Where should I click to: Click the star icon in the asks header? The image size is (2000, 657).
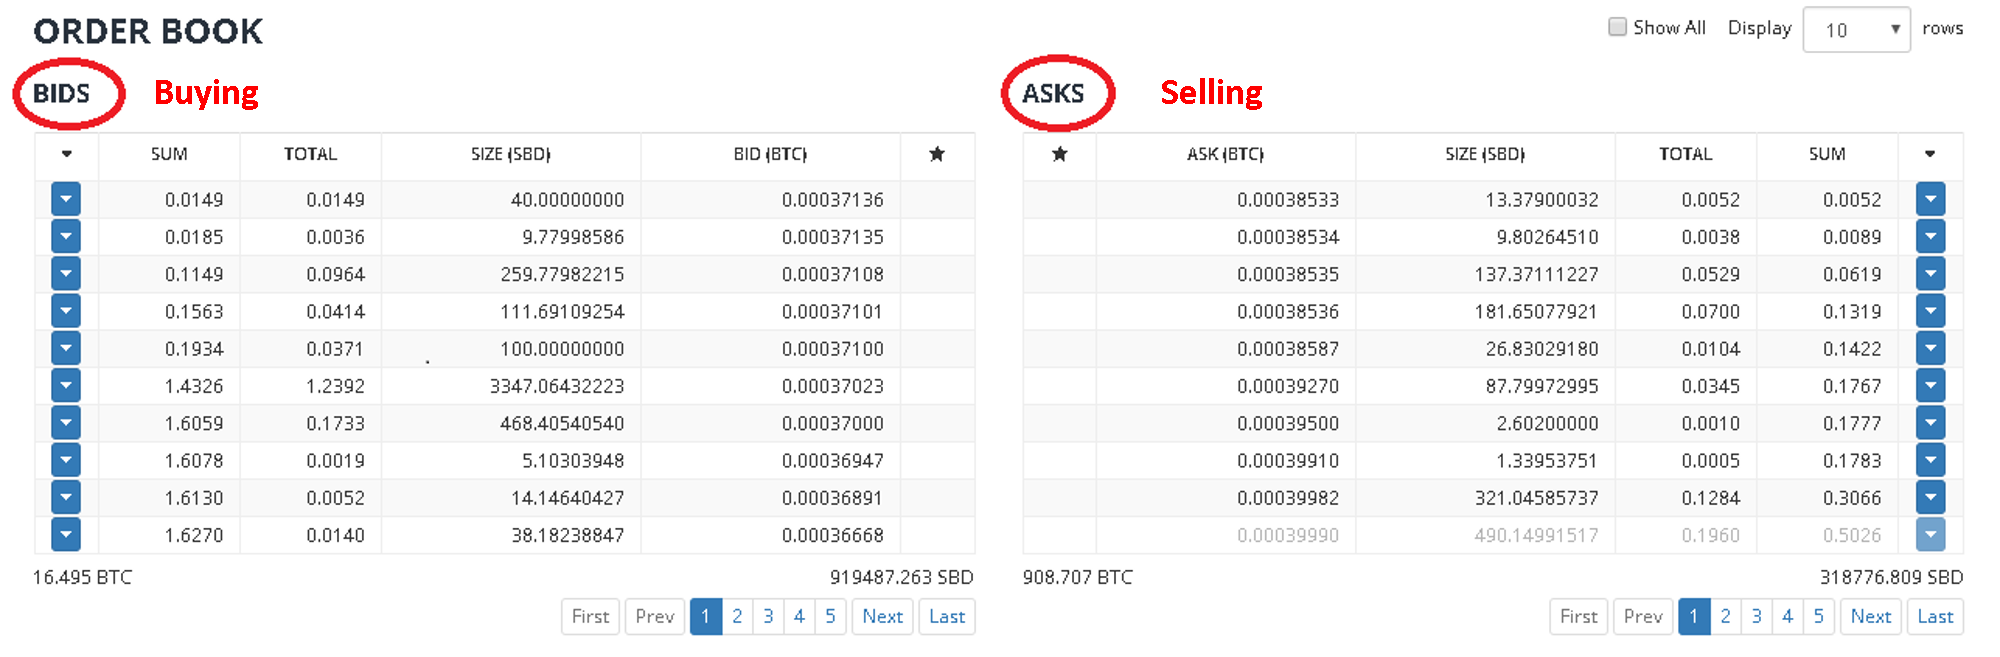(1060, 154)
